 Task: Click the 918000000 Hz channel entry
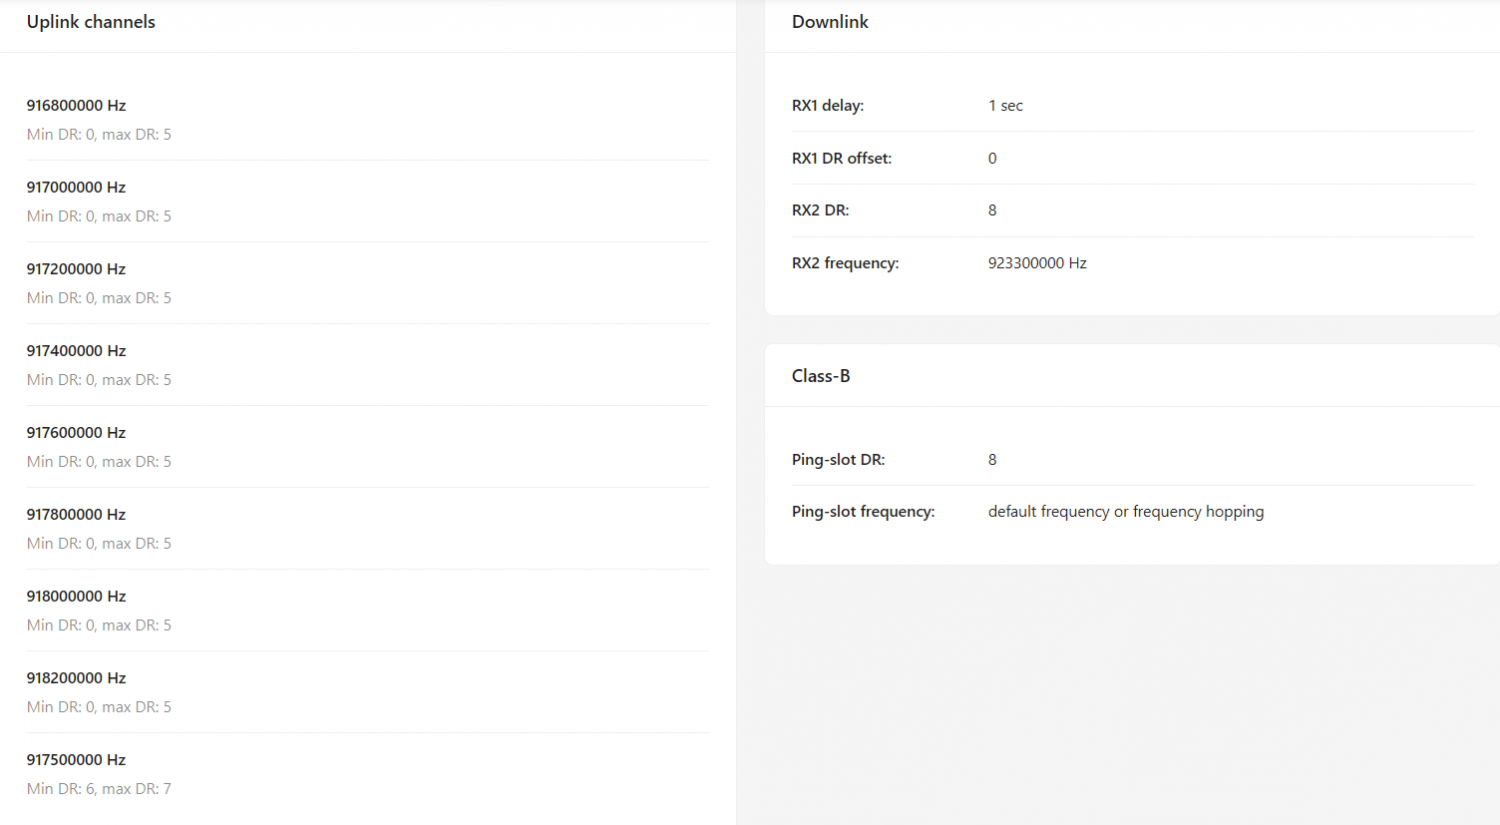coord(76,597)
